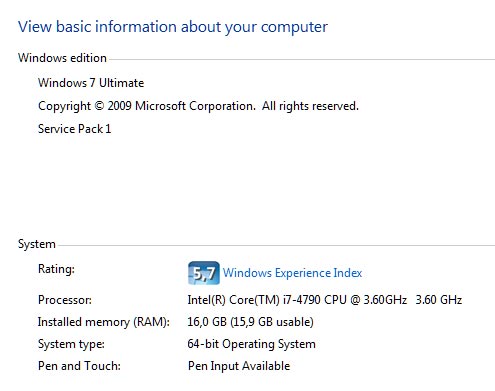Select the 16,0 GB memory value
Viewport: 495px width, 391px height.
(207, 322)
